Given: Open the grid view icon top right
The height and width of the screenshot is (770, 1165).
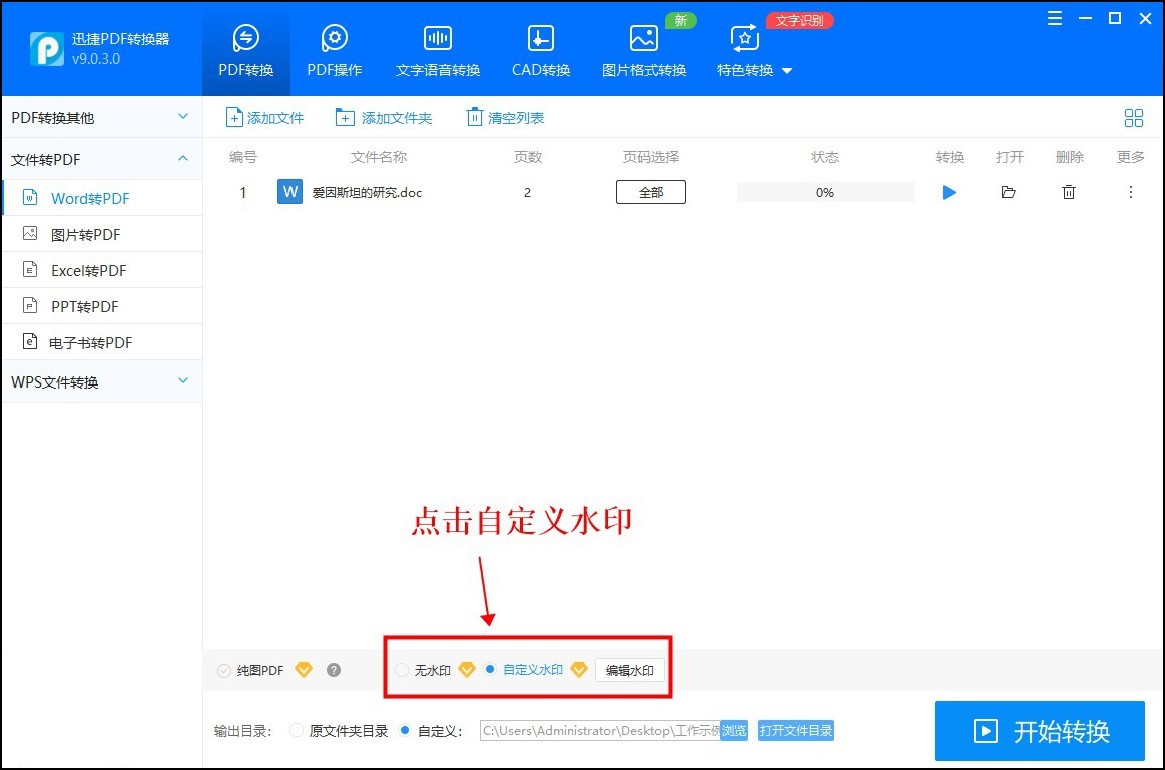Looking at the screenshot, I should pos(1133,117).
